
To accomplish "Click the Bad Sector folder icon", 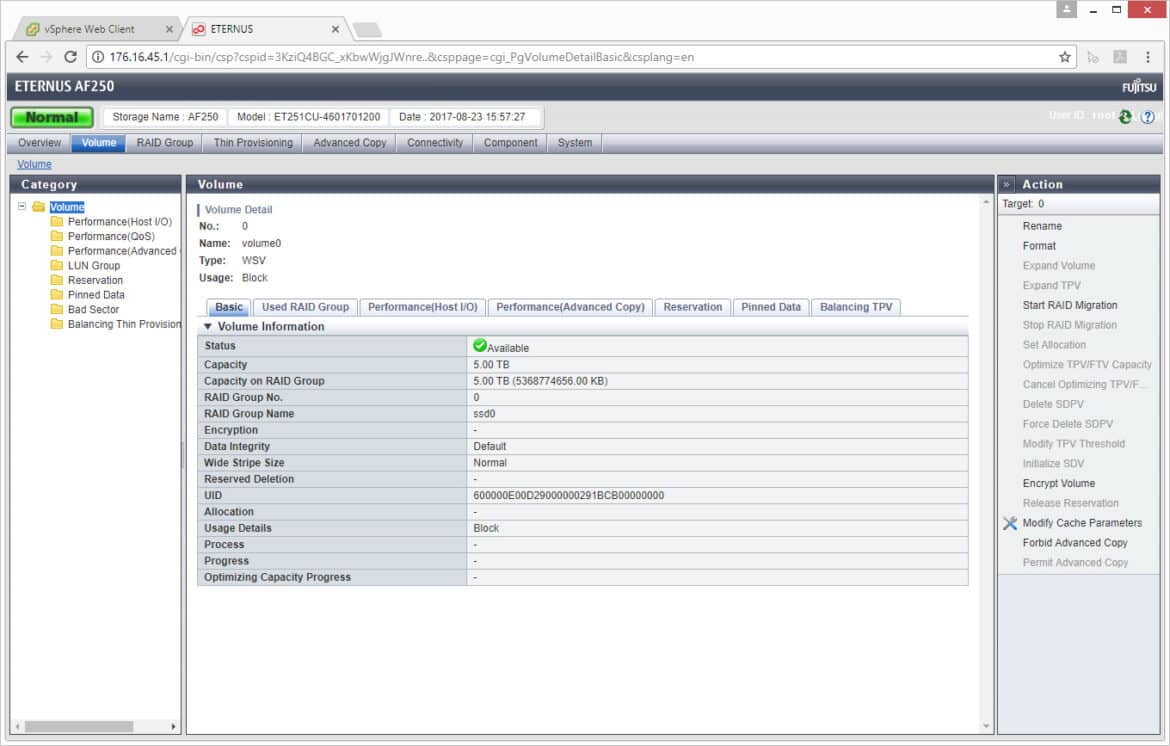I will tap(57, 309).
